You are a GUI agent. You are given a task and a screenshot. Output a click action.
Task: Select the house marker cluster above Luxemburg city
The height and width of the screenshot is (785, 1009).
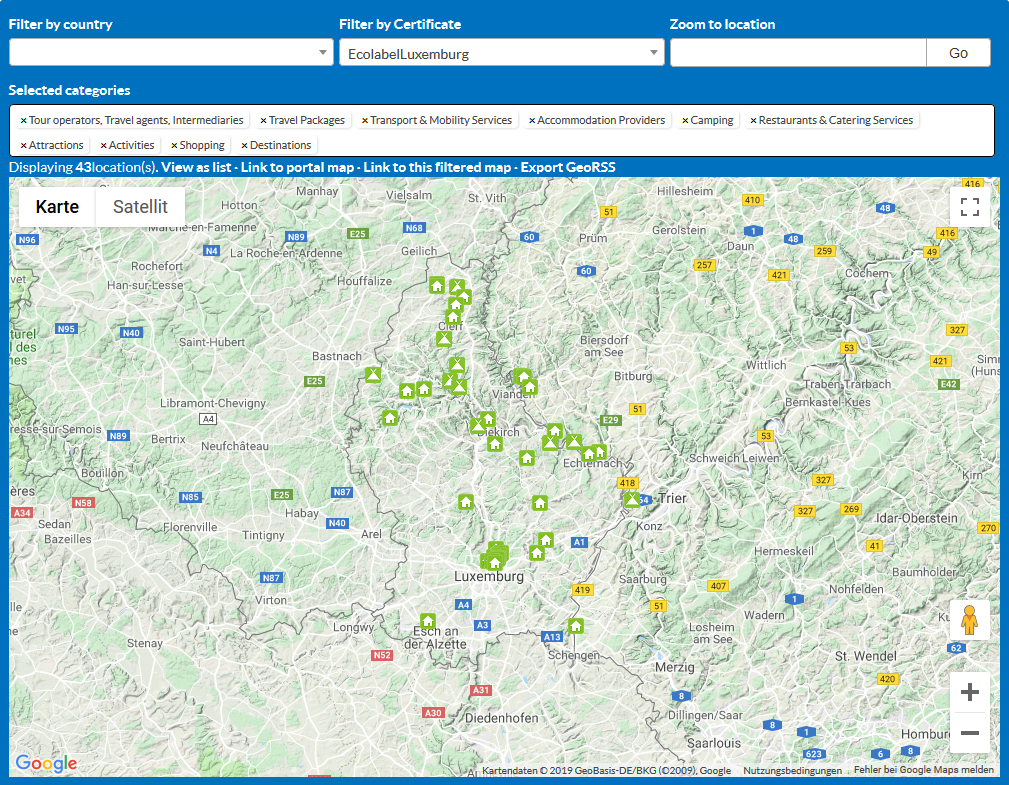click(x=495, y=563)
